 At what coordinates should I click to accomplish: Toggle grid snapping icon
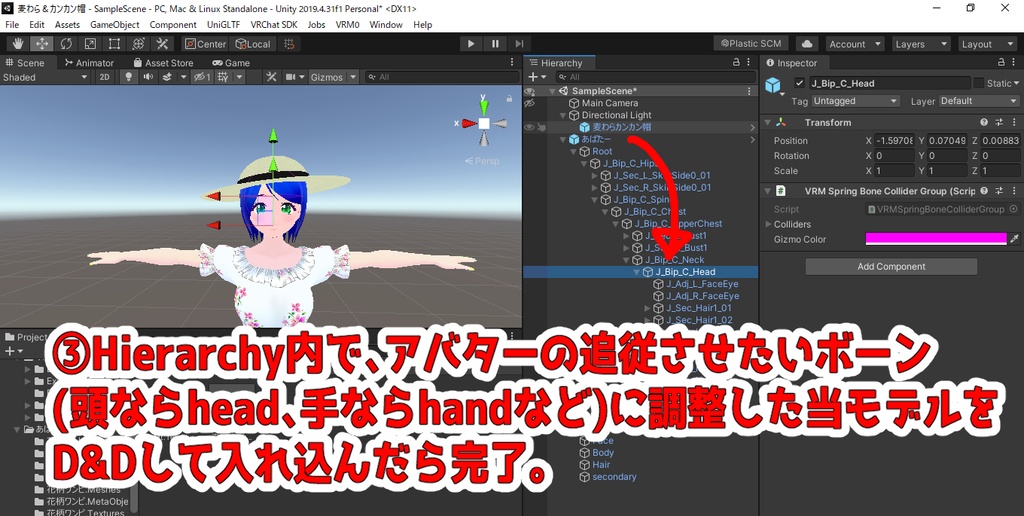(289, 44)
